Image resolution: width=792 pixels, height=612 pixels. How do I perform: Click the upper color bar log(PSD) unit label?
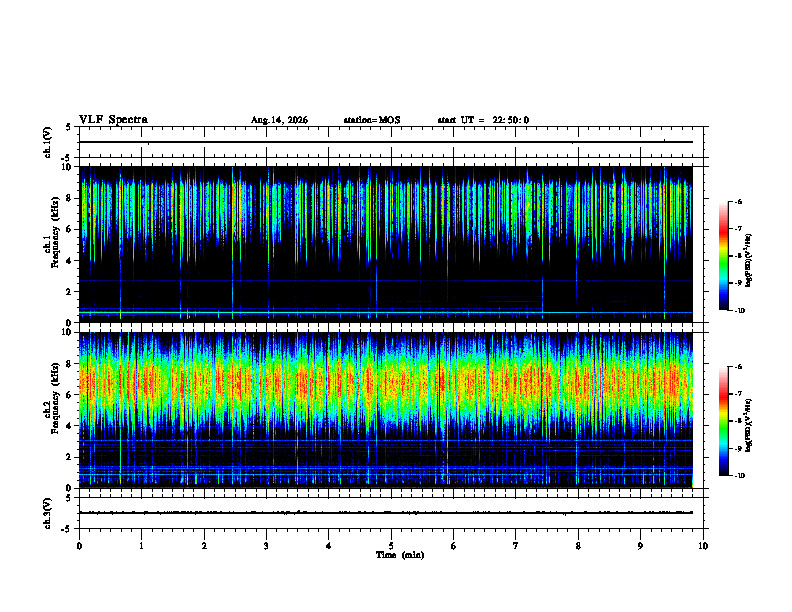tap(749, 260)
